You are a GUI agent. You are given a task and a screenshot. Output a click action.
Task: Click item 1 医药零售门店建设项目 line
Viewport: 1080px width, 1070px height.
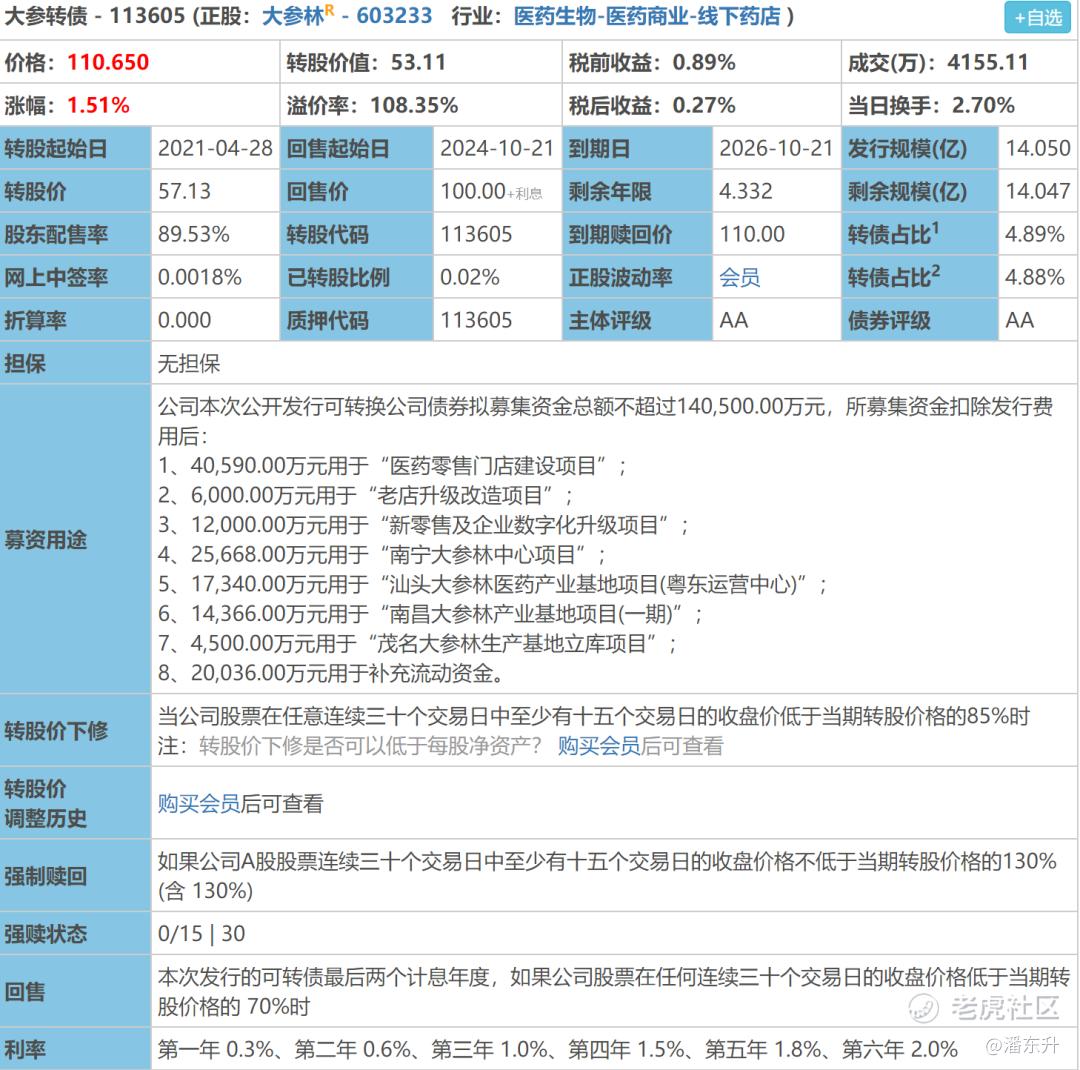pos(392,466)
